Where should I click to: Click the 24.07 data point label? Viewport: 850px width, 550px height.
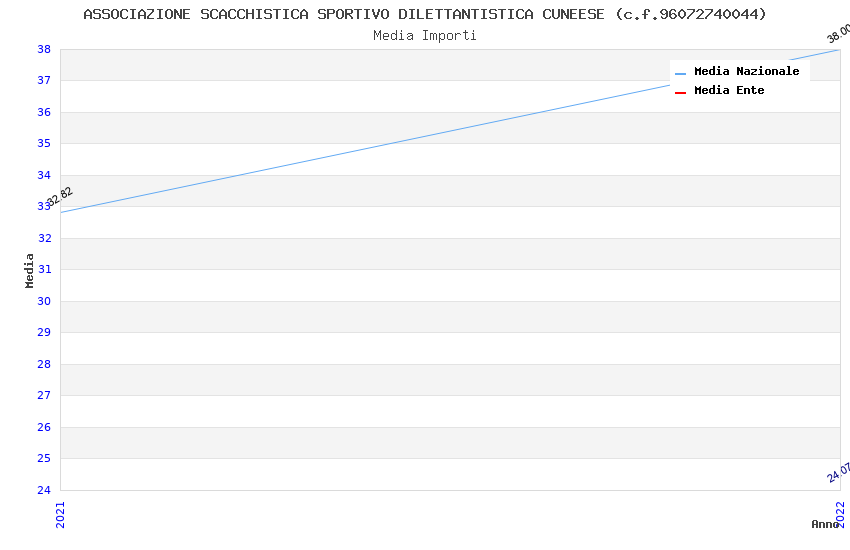tap(838, 472)
